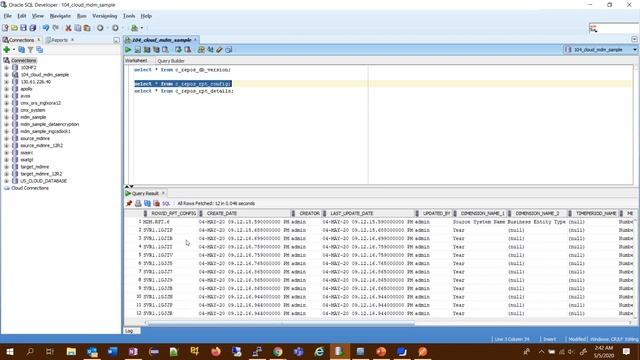Click the Run Script icon
Screen dimensions: 640x360
138,49
